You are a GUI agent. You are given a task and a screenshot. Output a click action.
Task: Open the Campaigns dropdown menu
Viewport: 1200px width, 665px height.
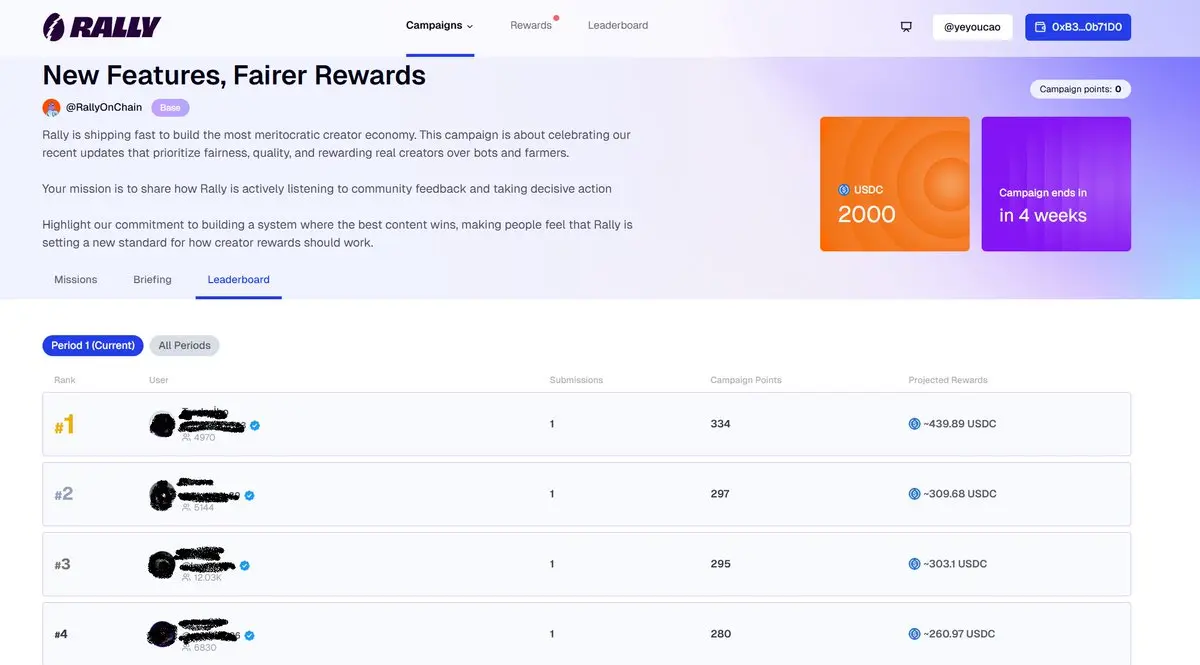click(x=440, y=25)
